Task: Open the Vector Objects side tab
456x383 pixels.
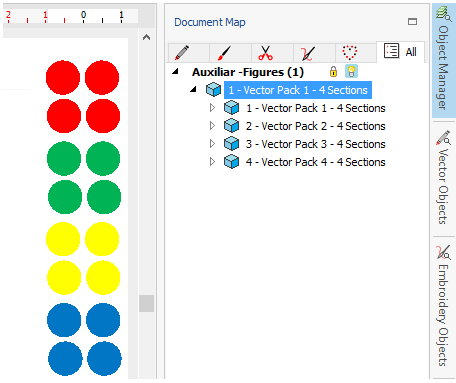Action: pyautogui.click(x=444, y=178)
